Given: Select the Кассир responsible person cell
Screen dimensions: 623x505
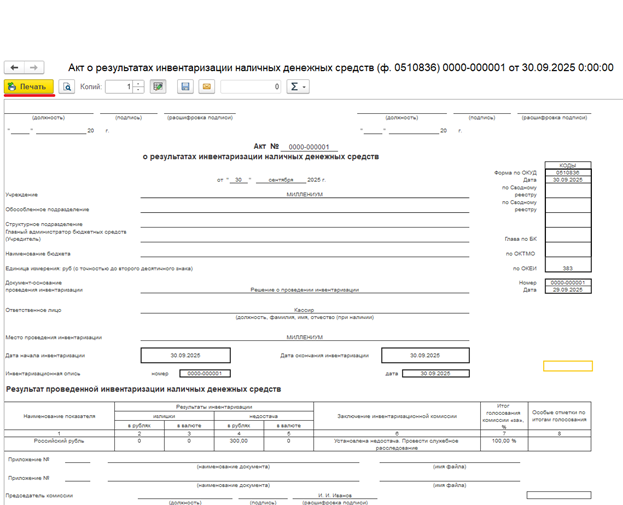Looking at the screenshot, I should 304,310.
